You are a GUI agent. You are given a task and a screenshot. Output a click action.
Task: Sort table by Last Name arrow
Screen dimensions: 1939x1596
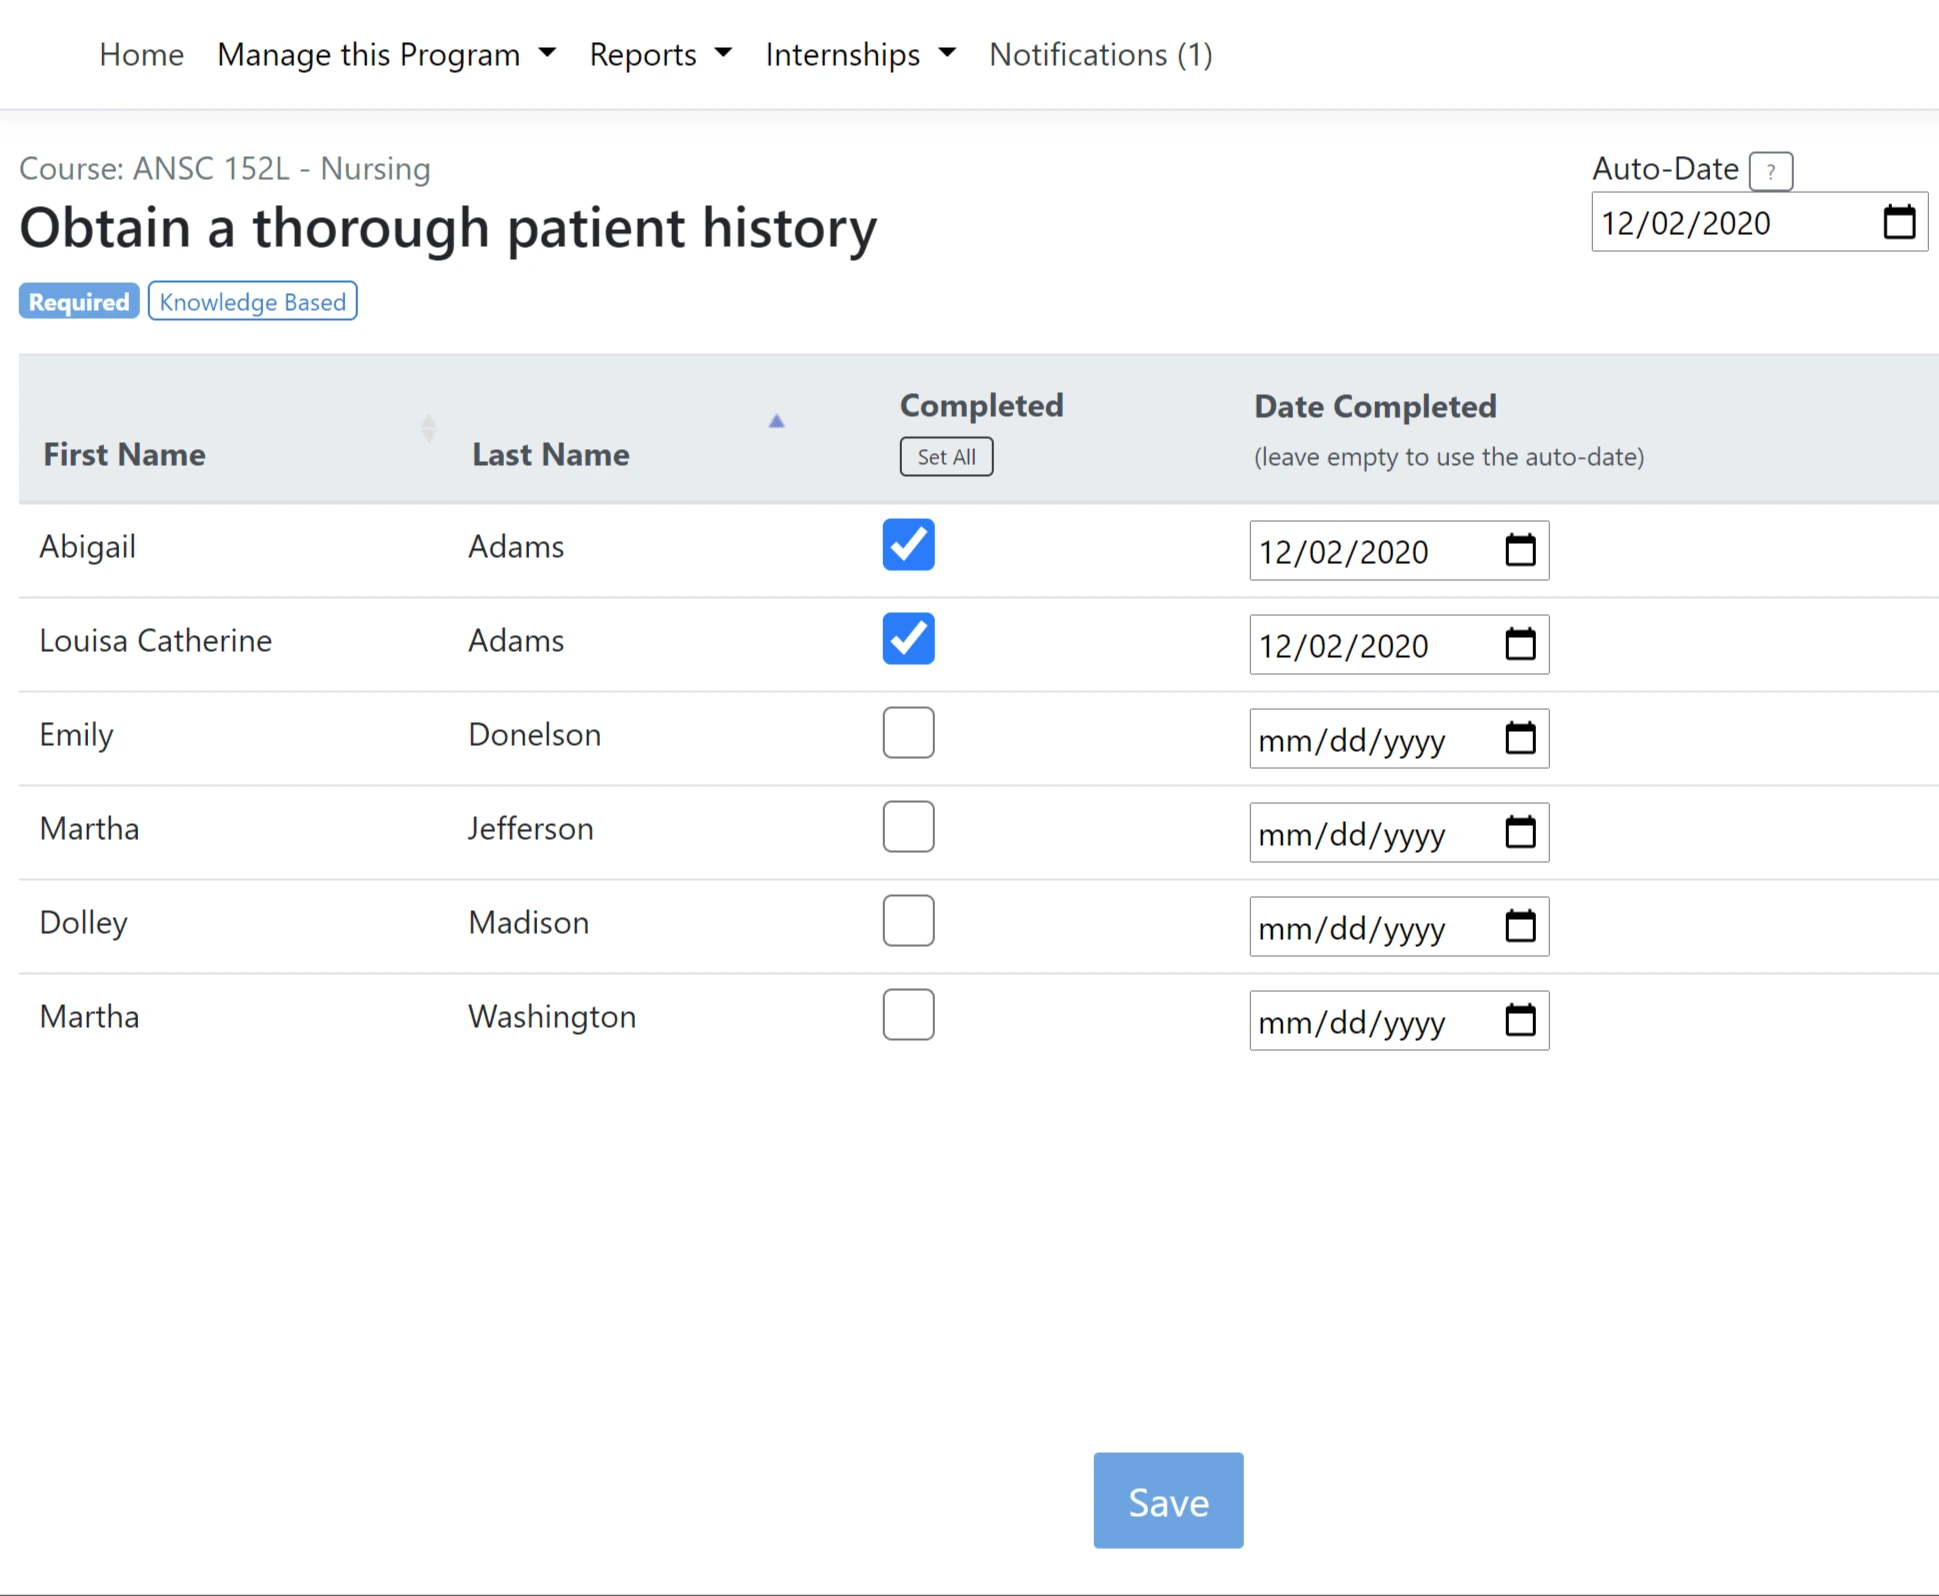click(776, 422)
